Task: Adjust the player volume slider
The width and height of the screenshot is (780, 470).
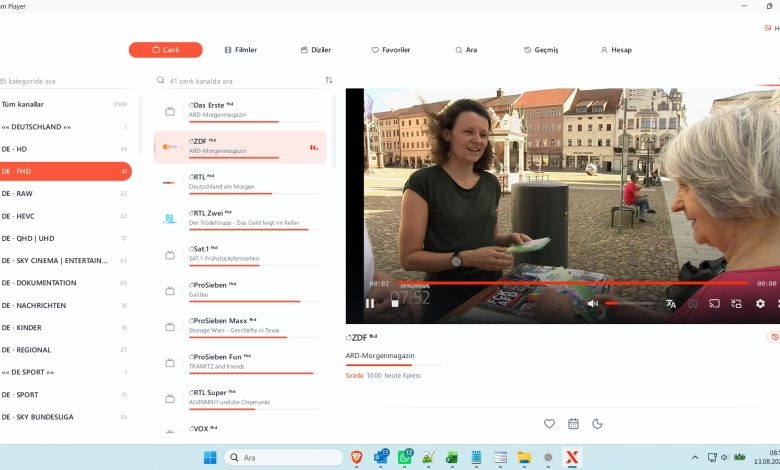Action: [x=629, y=303]
